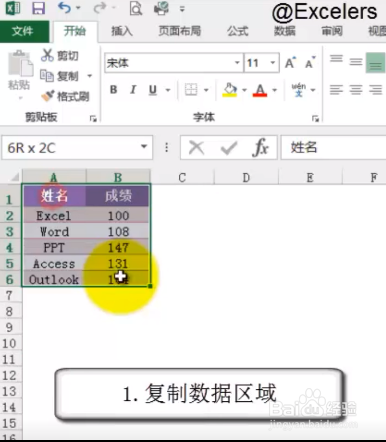This screenshot has width=386, height=442.
Task: Select cell containing Excel
Action: coord(54,216)
